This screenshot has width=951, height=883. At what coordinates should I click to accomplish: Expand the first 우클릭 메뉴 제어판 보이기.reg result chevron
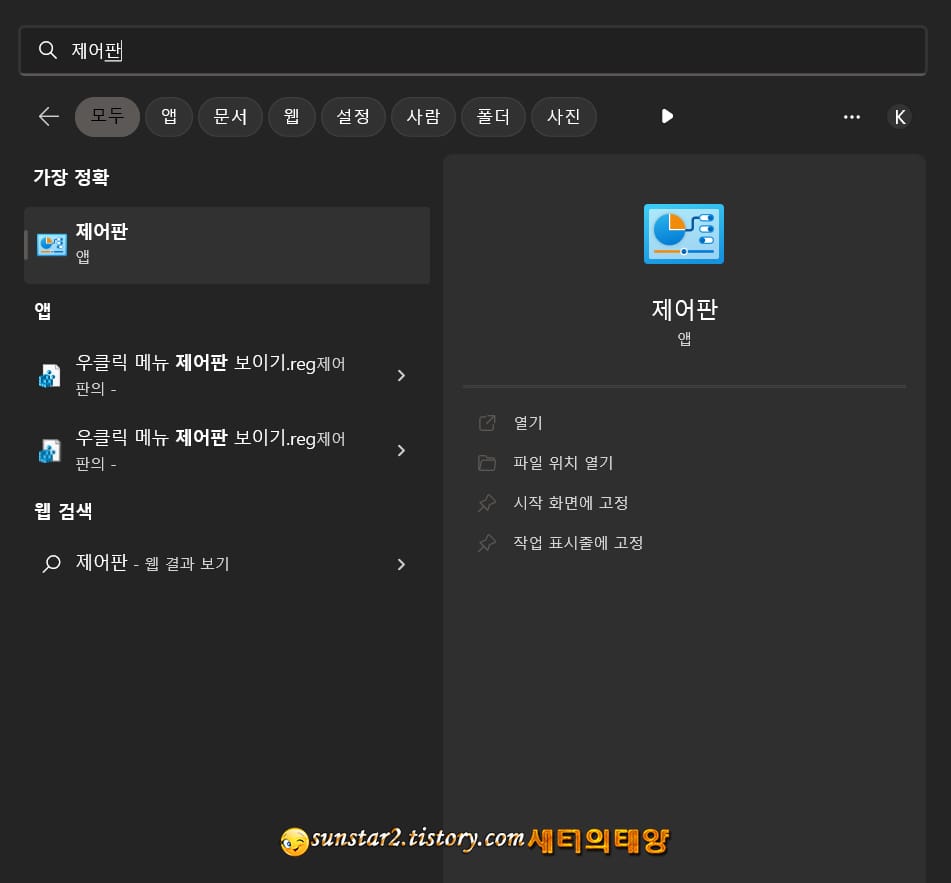(401, 375)
